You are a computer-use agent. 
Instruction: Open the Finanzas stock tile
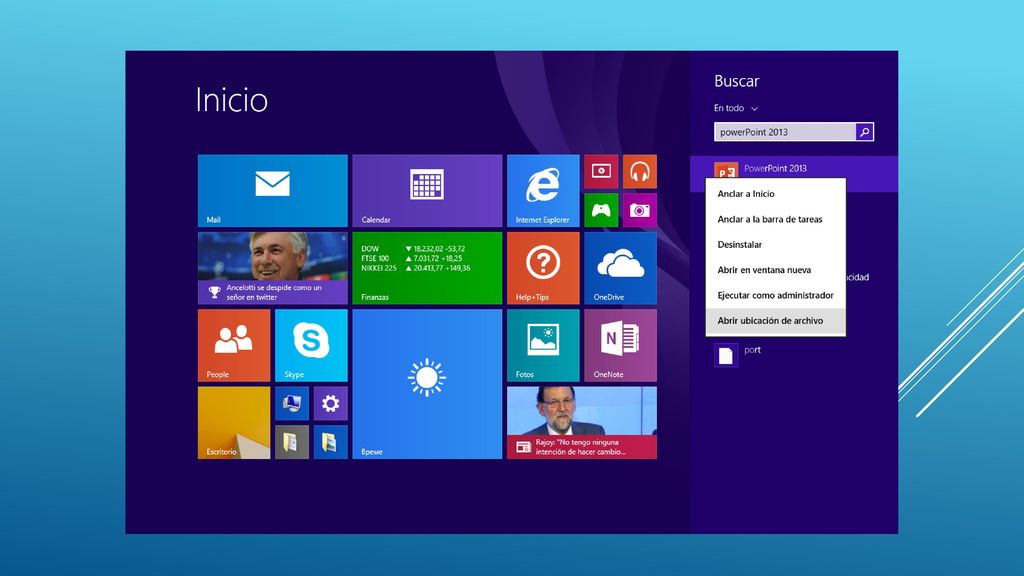coord(427,268)
